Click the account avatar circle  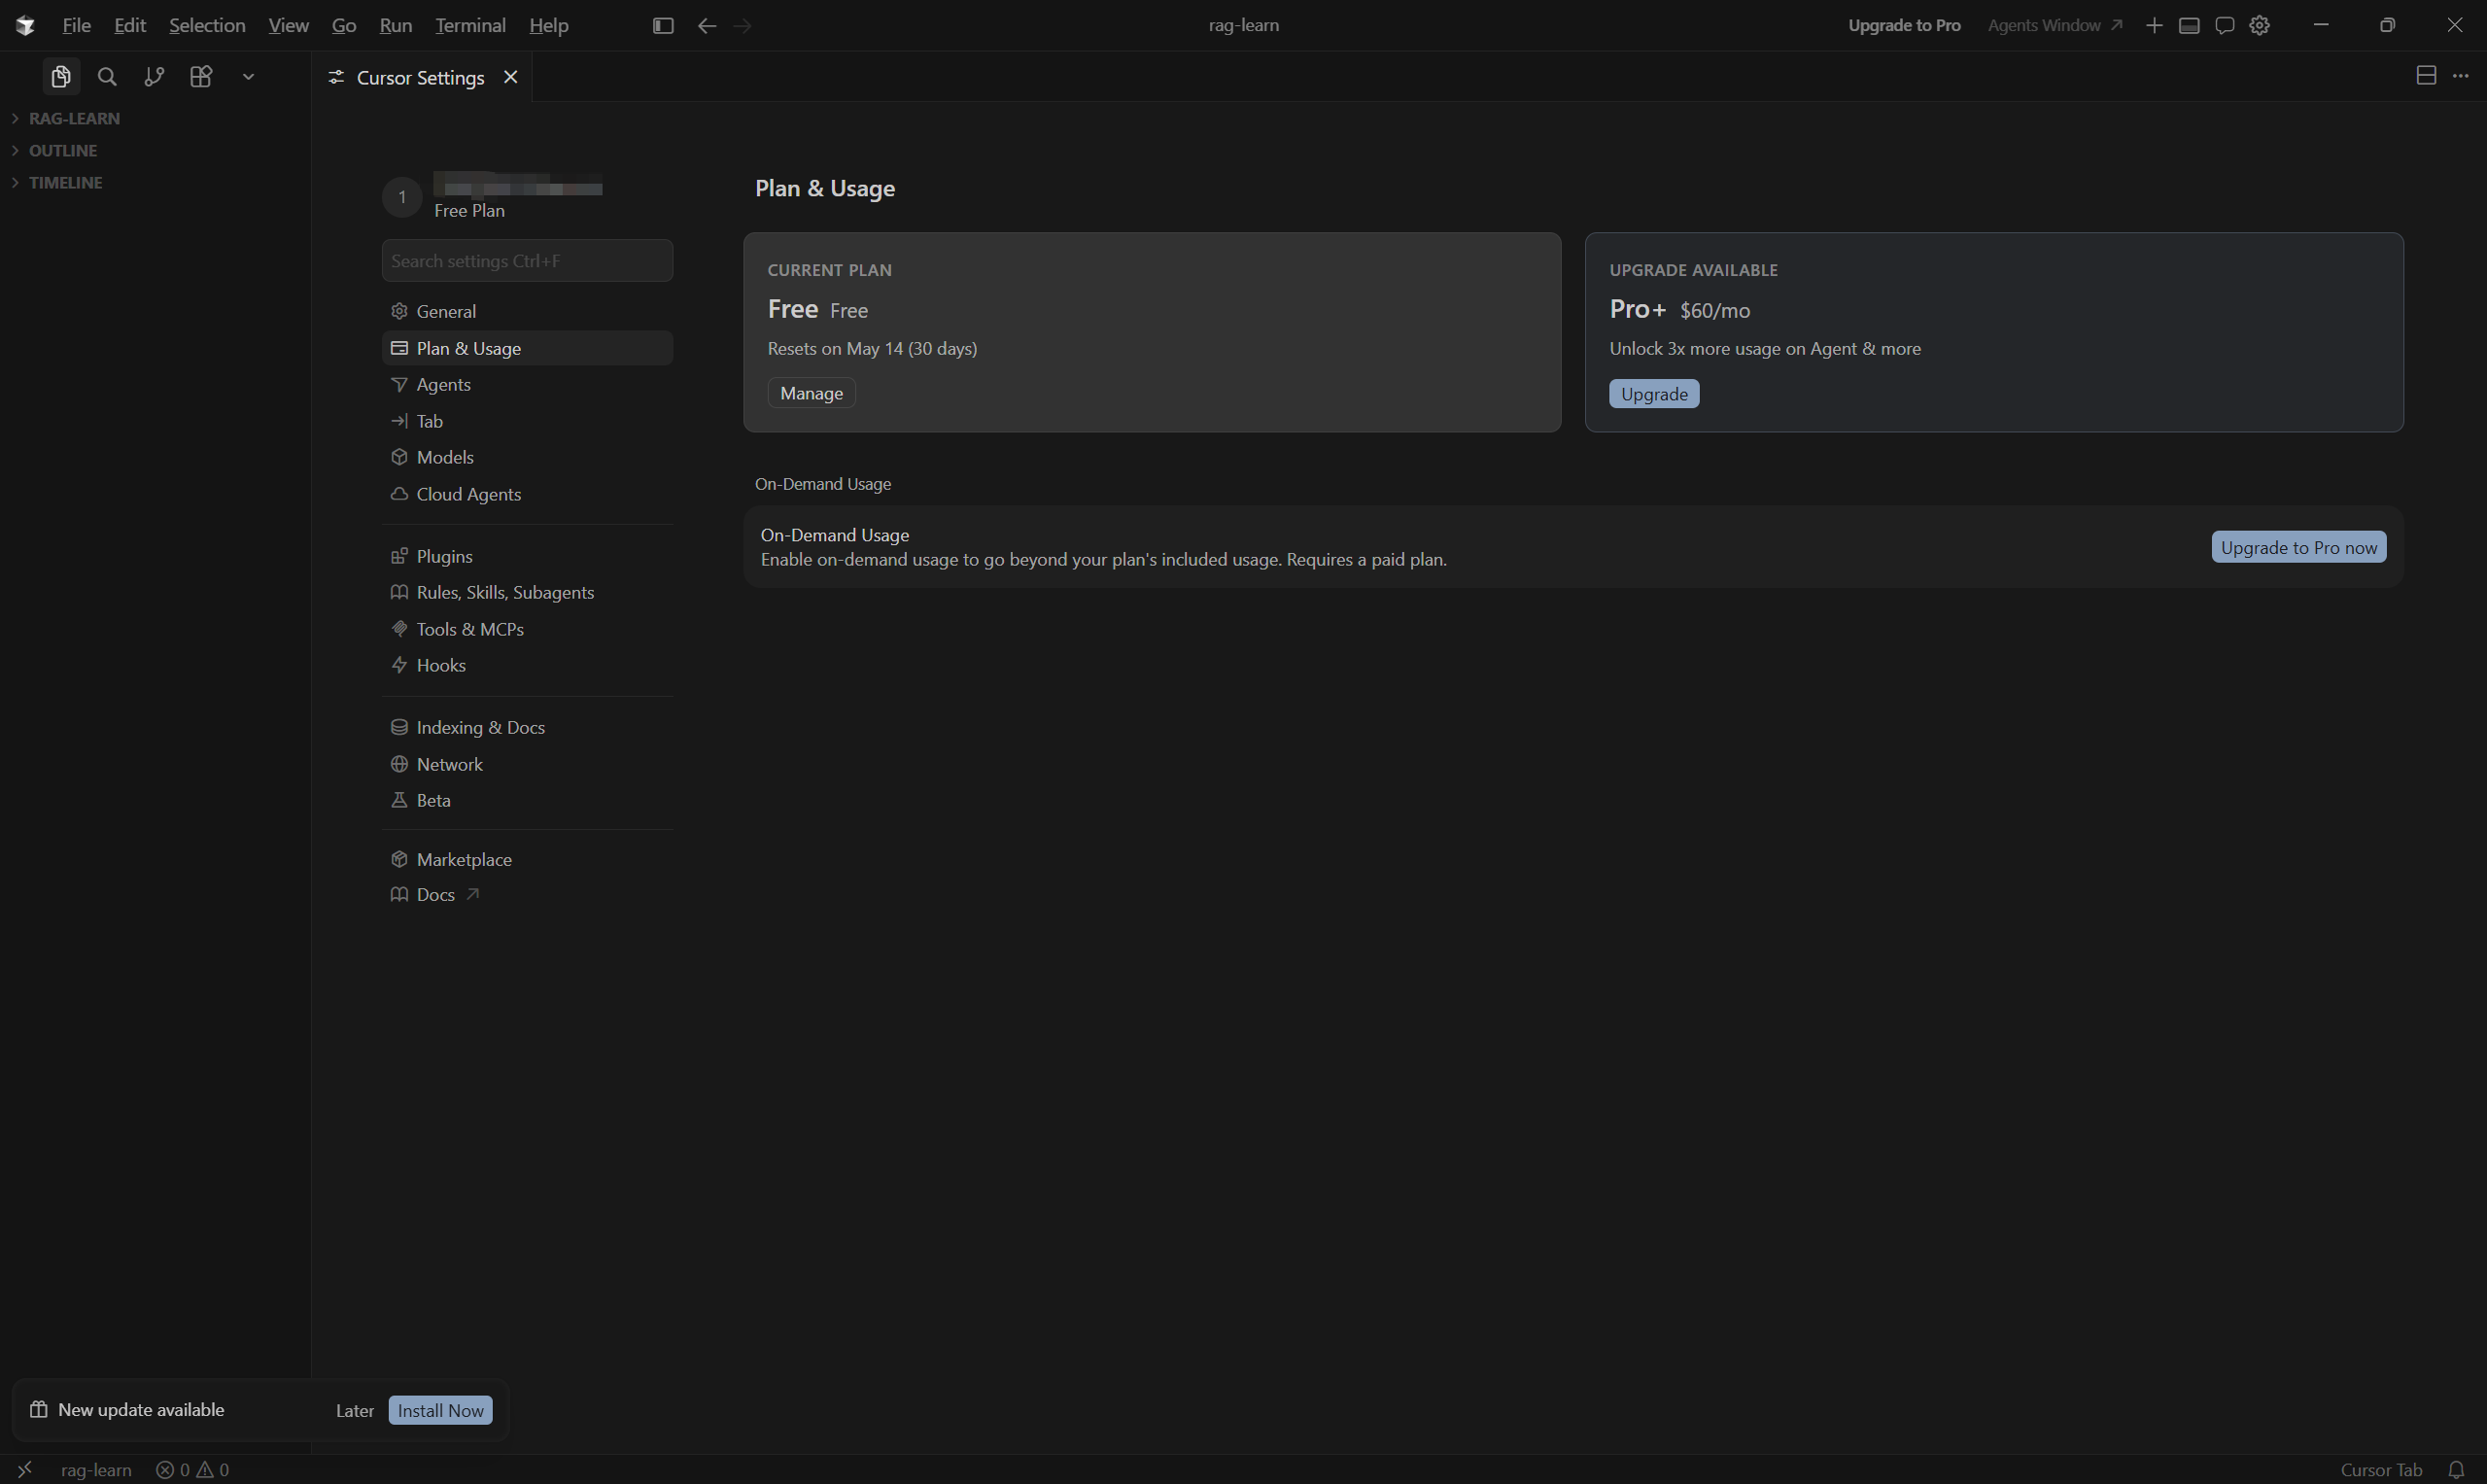(x=402, y=197)
